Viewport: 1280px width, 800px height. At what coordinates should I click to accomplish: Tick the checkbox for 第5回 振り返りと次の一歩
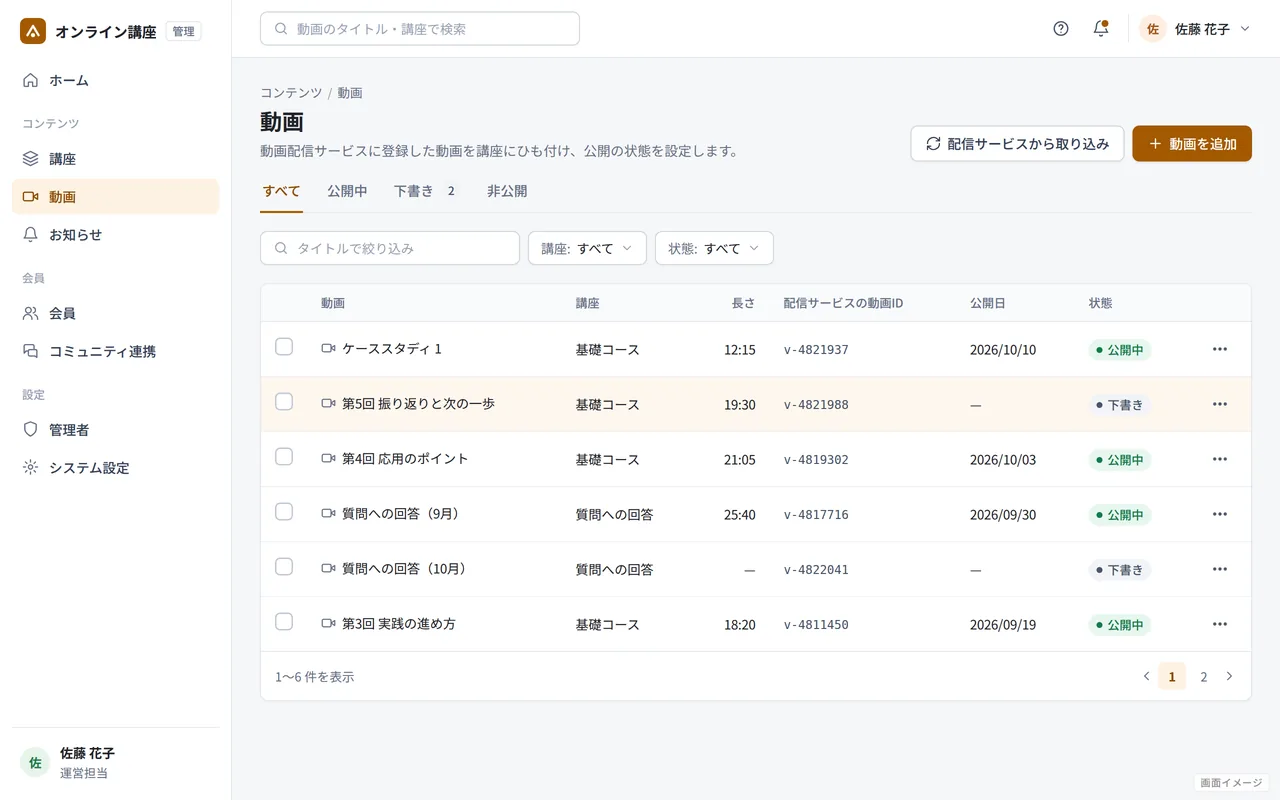[284, 402]
